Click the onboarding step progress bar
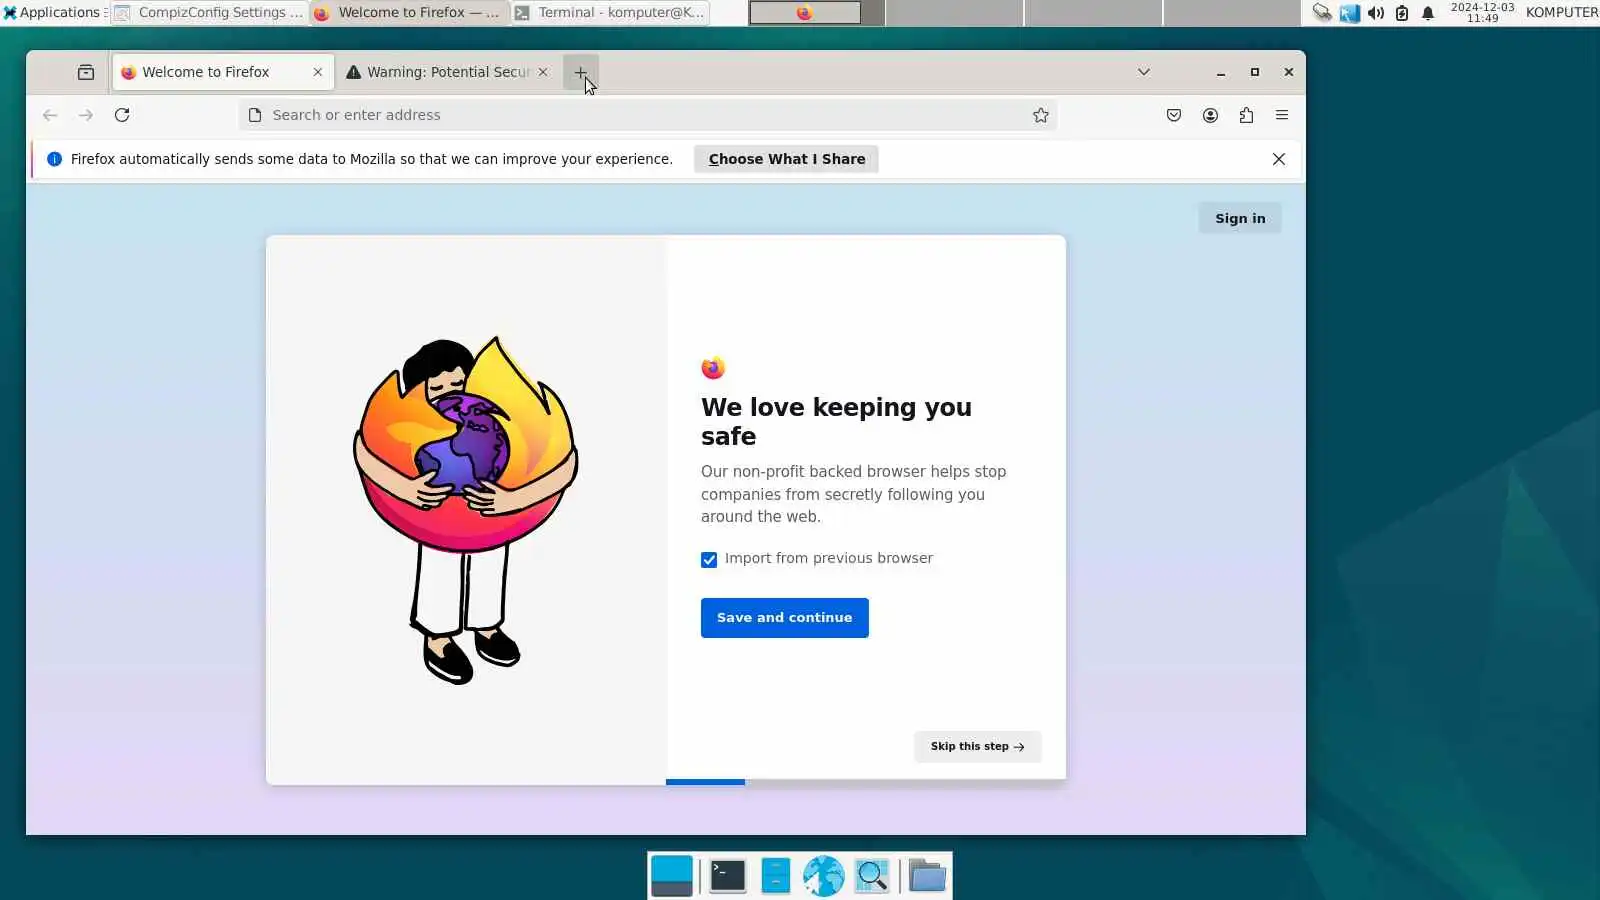This screenshot has height=900, width=1600. pyautogui.click(x=866, y=782)
